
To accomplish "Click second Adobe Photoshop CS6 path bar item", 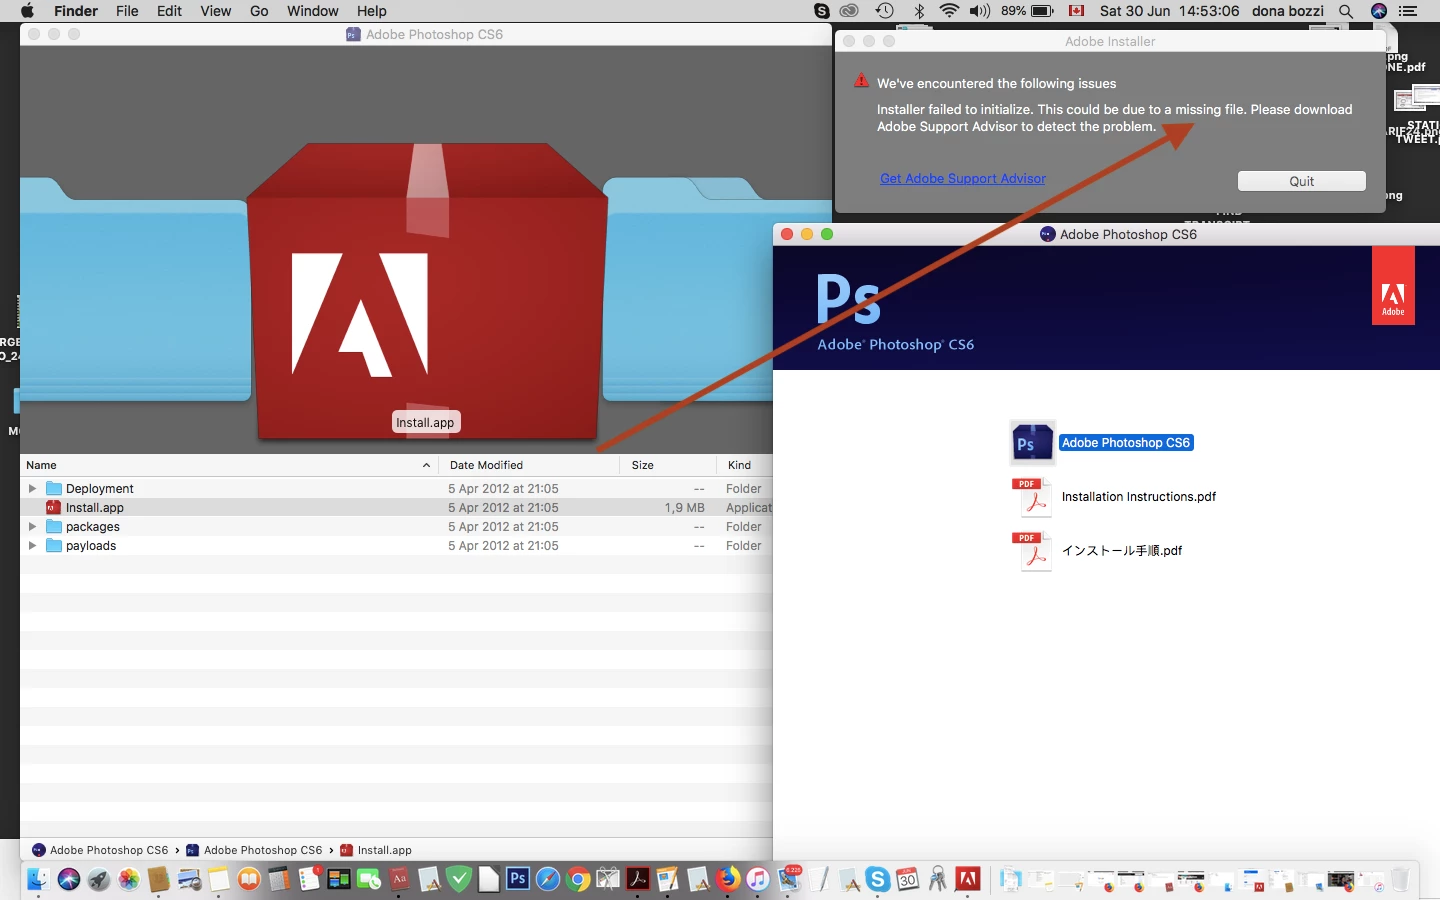I will coord(254,850).
